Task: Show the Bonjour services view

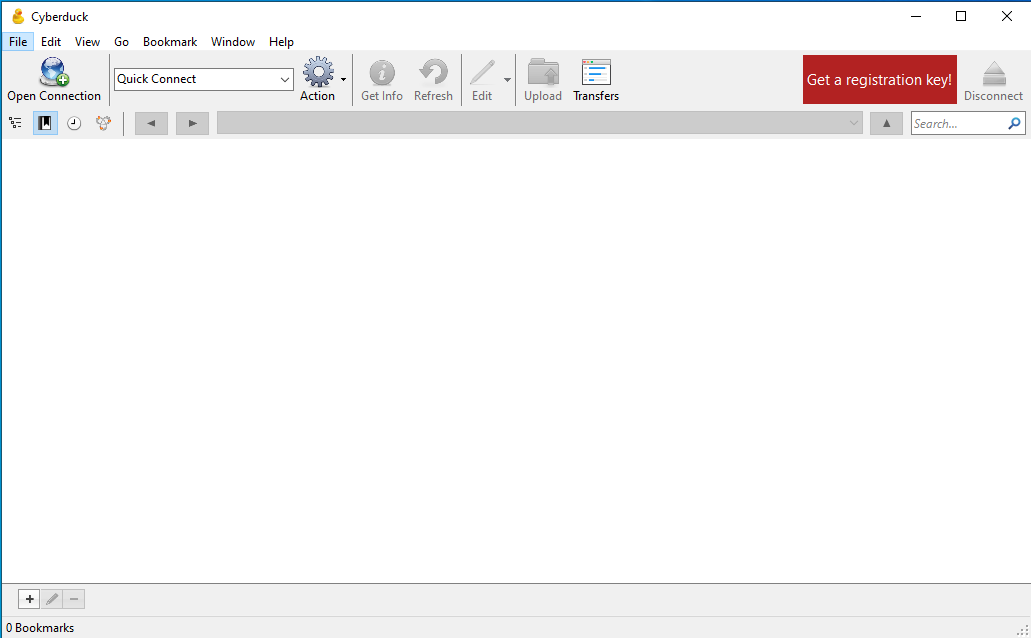Action: pyautogui.click(x=103, y=123)
